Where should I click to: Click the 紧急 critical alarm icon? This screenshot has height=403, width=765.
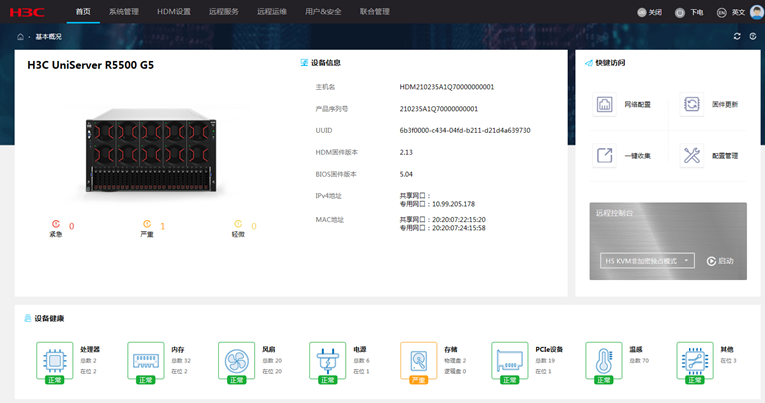tap(56, 224)
